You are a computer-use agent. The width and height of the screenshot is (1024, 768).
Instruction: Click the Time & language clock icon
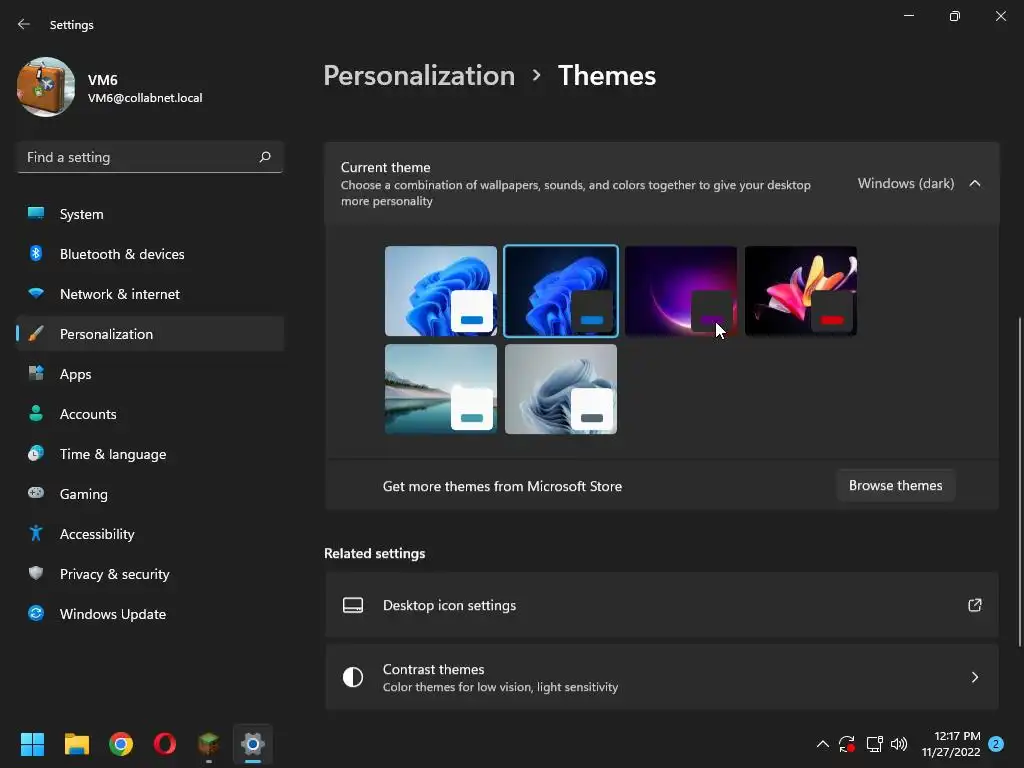[36, 453]
